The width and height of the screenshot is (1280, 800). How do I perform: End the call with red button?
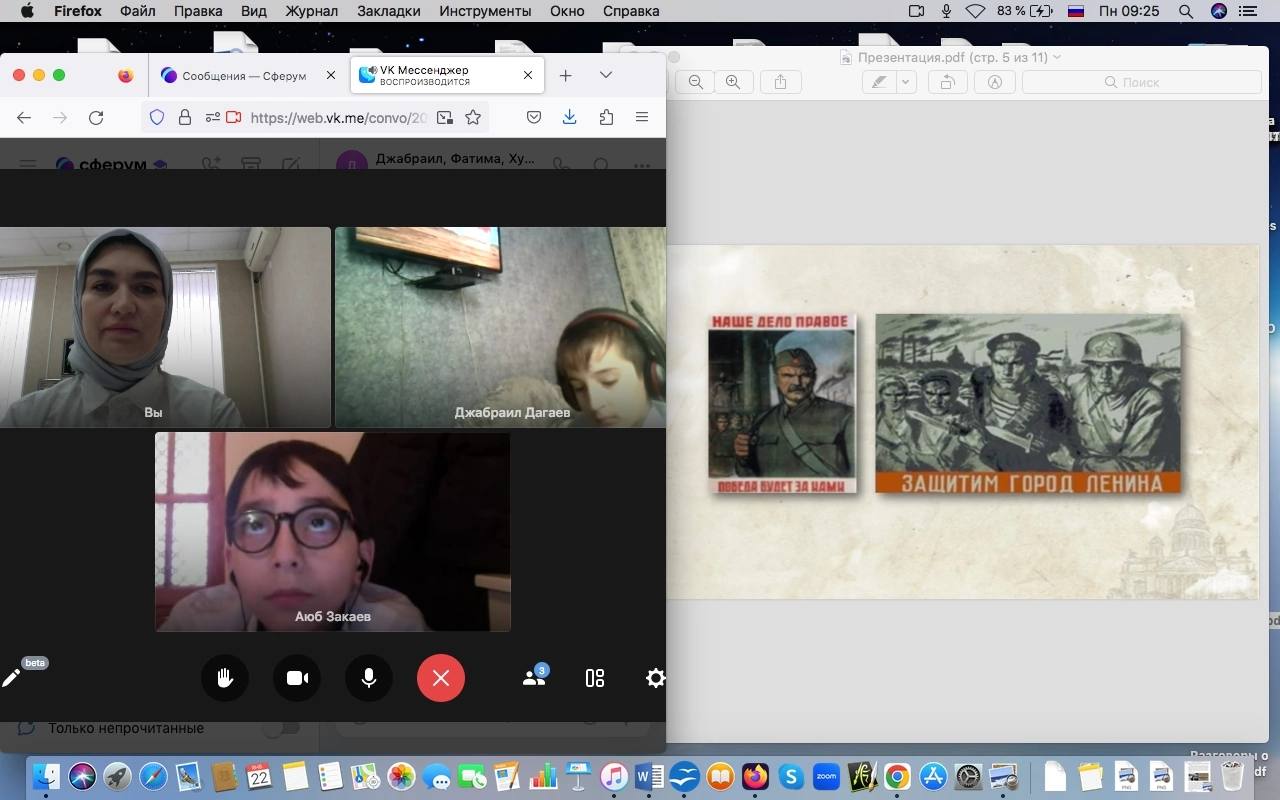tap(441, 678)
